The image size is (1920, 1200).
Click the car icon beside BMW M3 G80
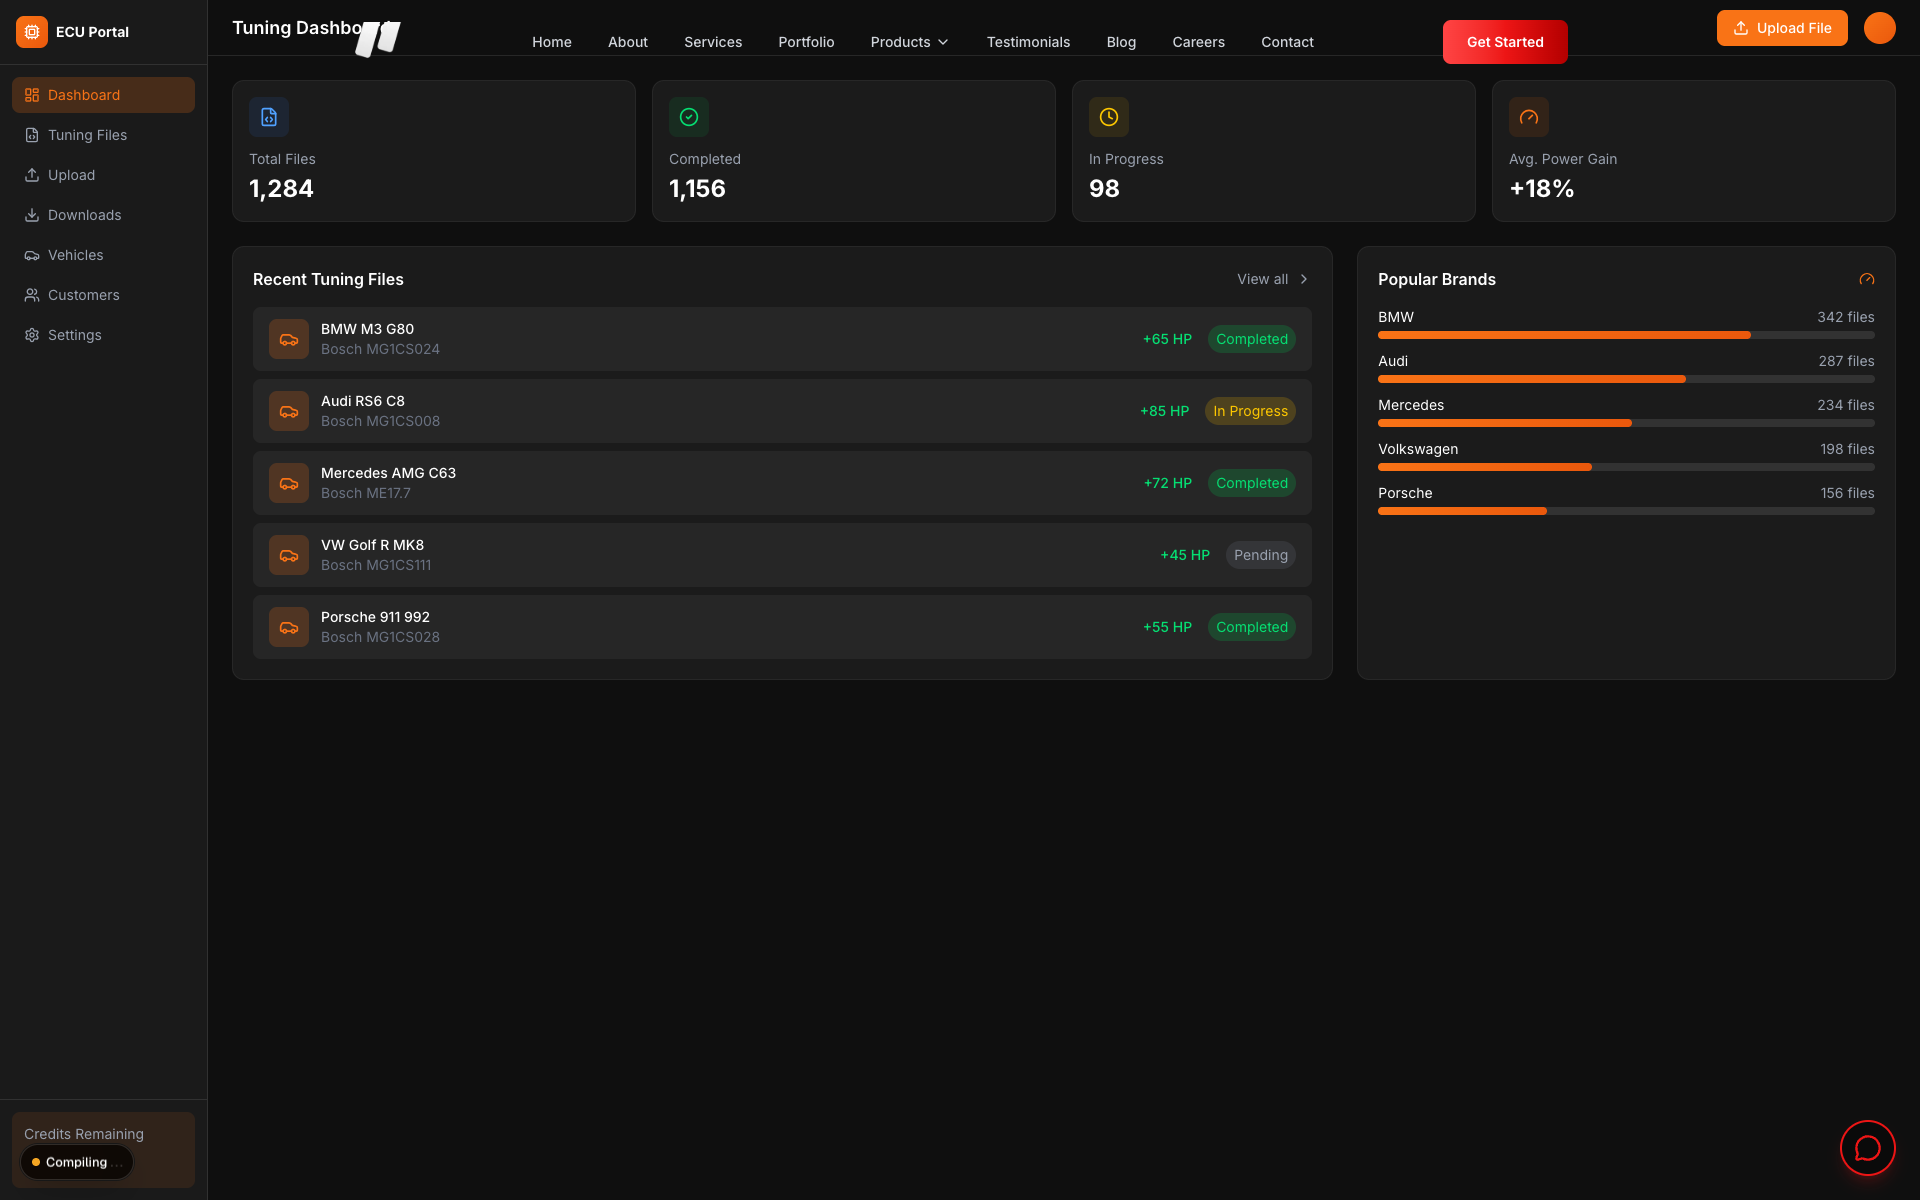point(289,339)
